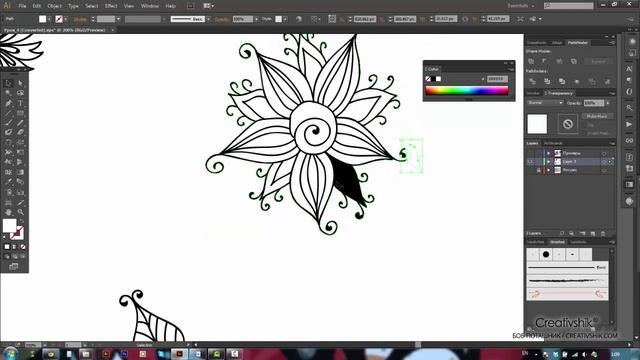This screenshot has width=640, height=360.
Task: Select the Selection tool (black arrow)
Action: (8, 83)
